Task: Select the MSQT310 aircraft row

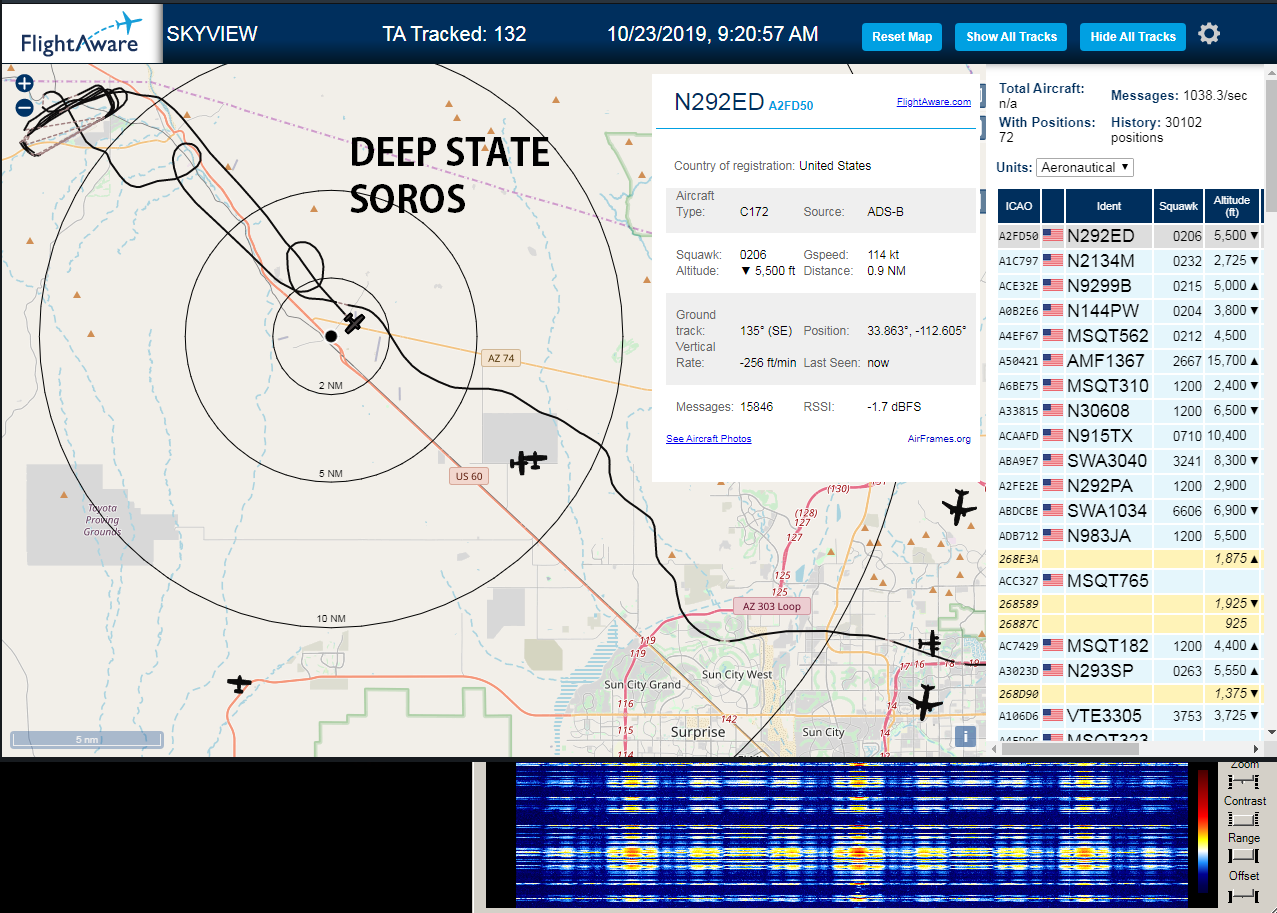Action: click(1129, 386)
